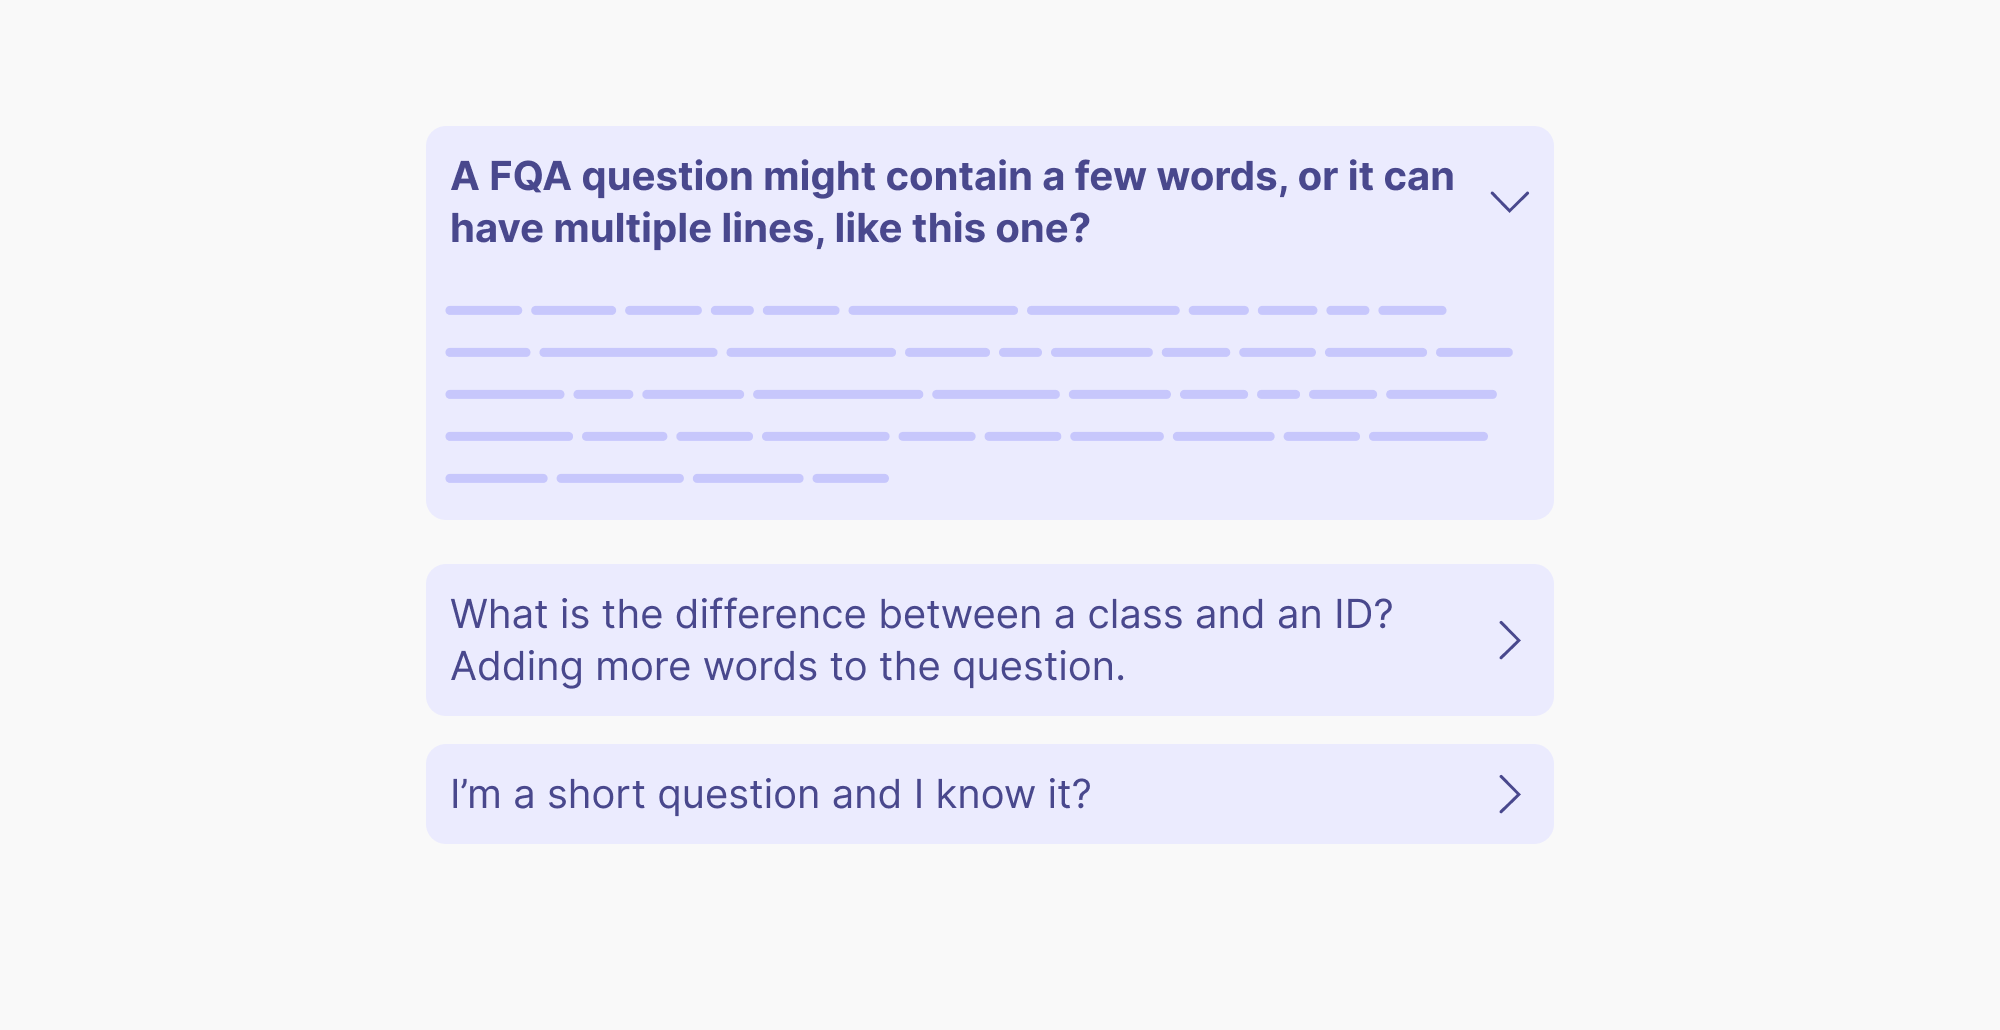Click the first line of placeholder answer text
Screen dimensions: 2000x1030
tap(945, 311)
